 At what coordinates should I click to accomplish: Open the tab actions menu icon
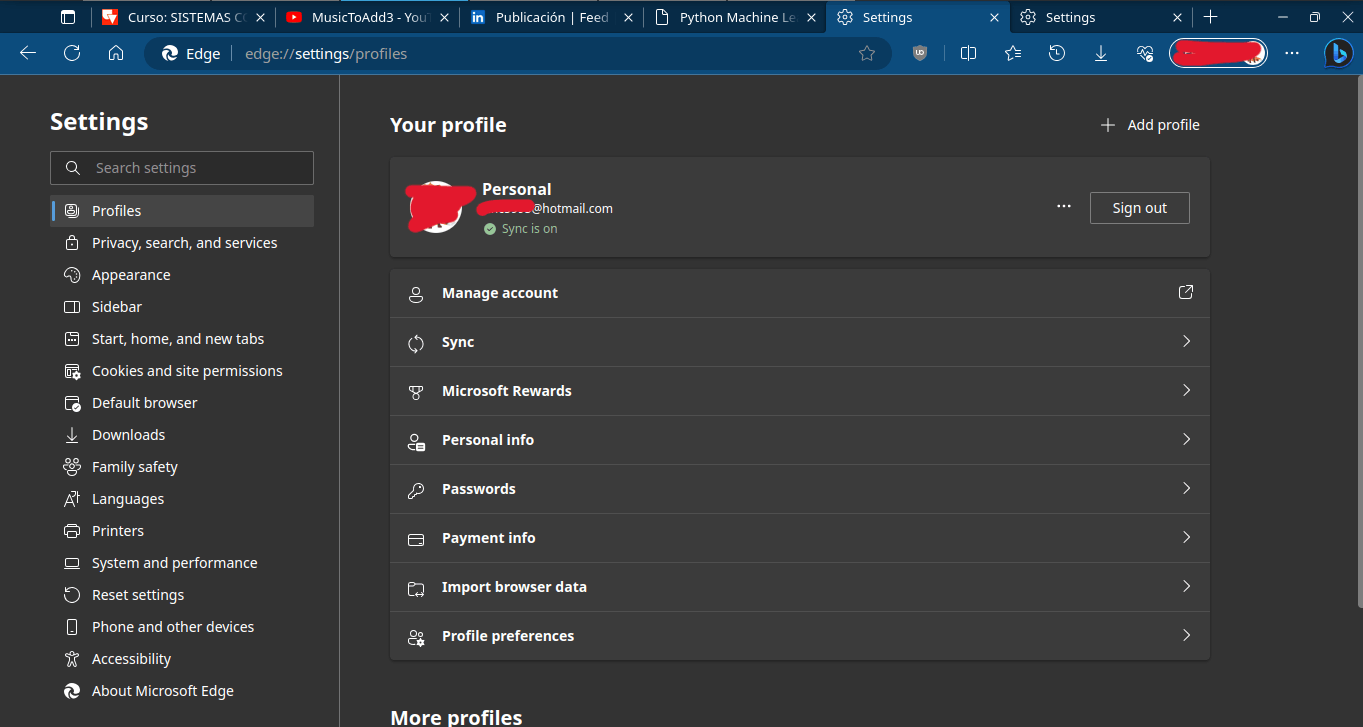(68, 17)
